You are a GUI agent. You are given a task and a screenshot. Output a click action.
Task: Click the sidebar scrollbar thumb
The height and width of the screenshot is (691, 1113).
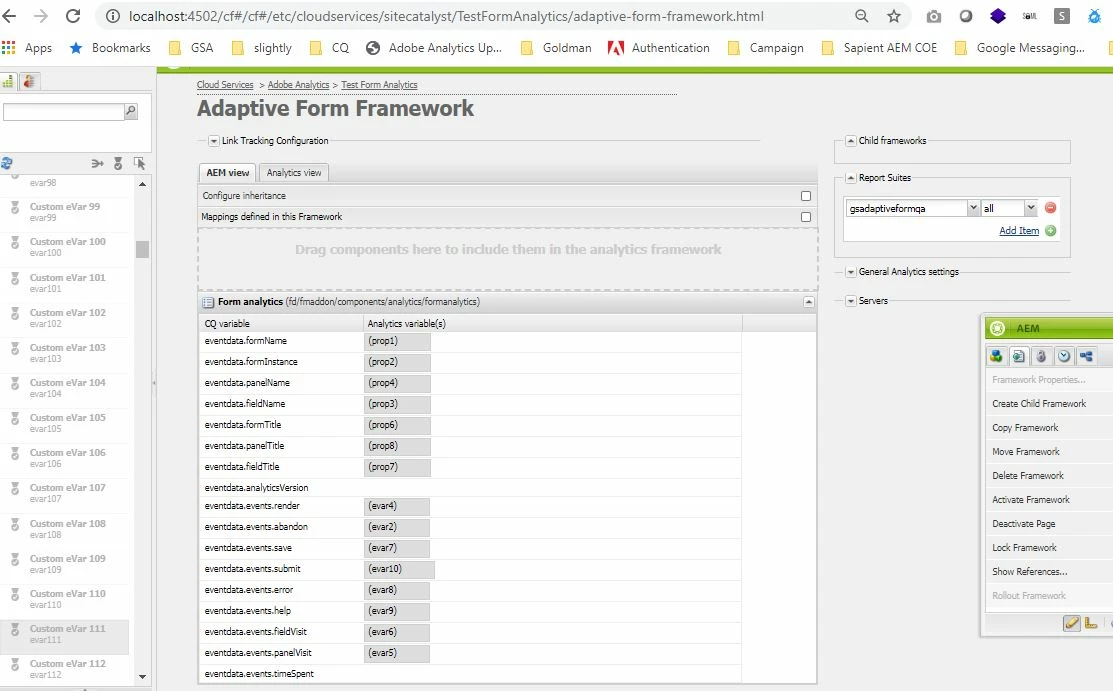coord(143,249)
